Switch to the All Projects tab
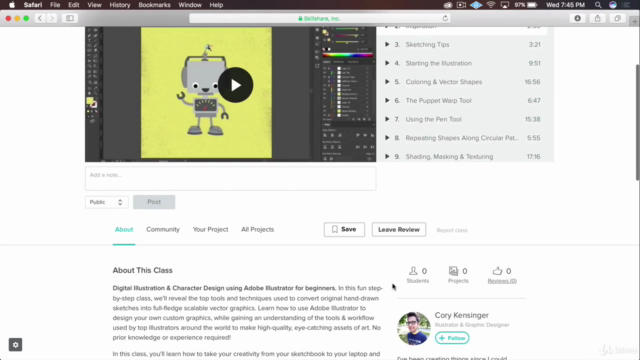Image resolution: width=640 pixels, height=360 pixels. tap(258, 229)
